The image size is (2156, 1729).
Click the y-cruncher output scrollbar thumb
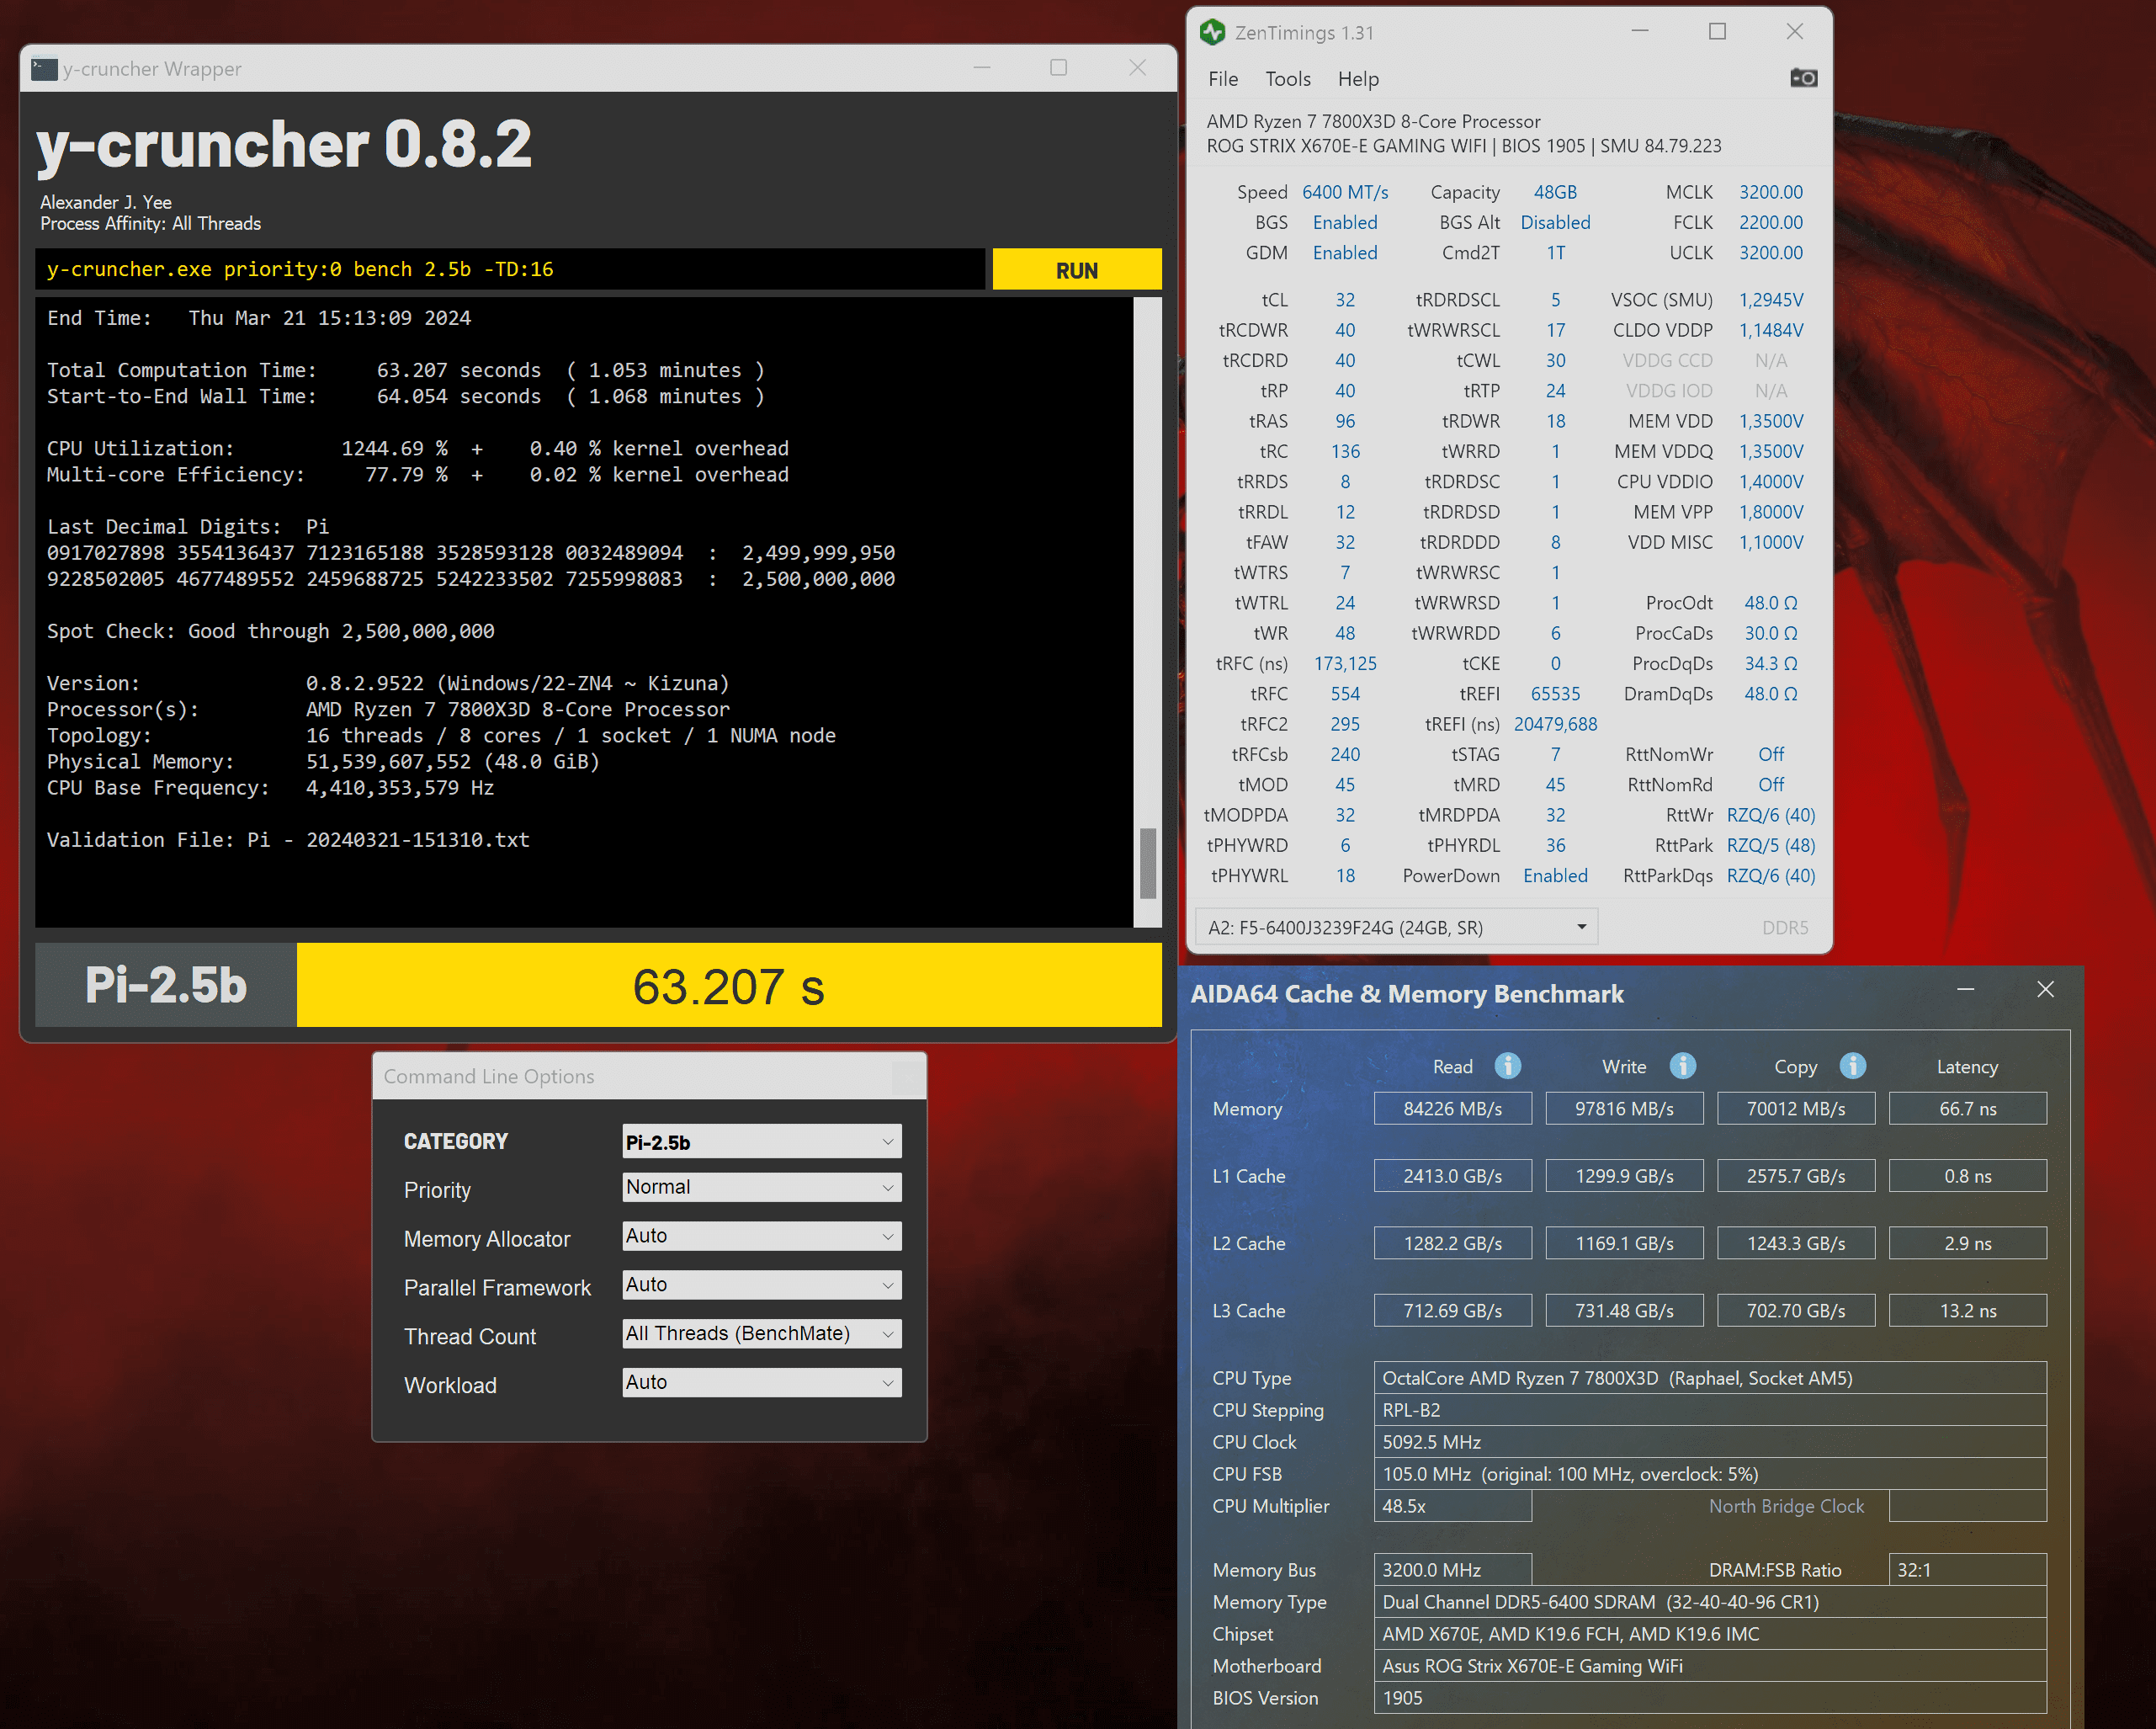click(x=1148, y=864)
